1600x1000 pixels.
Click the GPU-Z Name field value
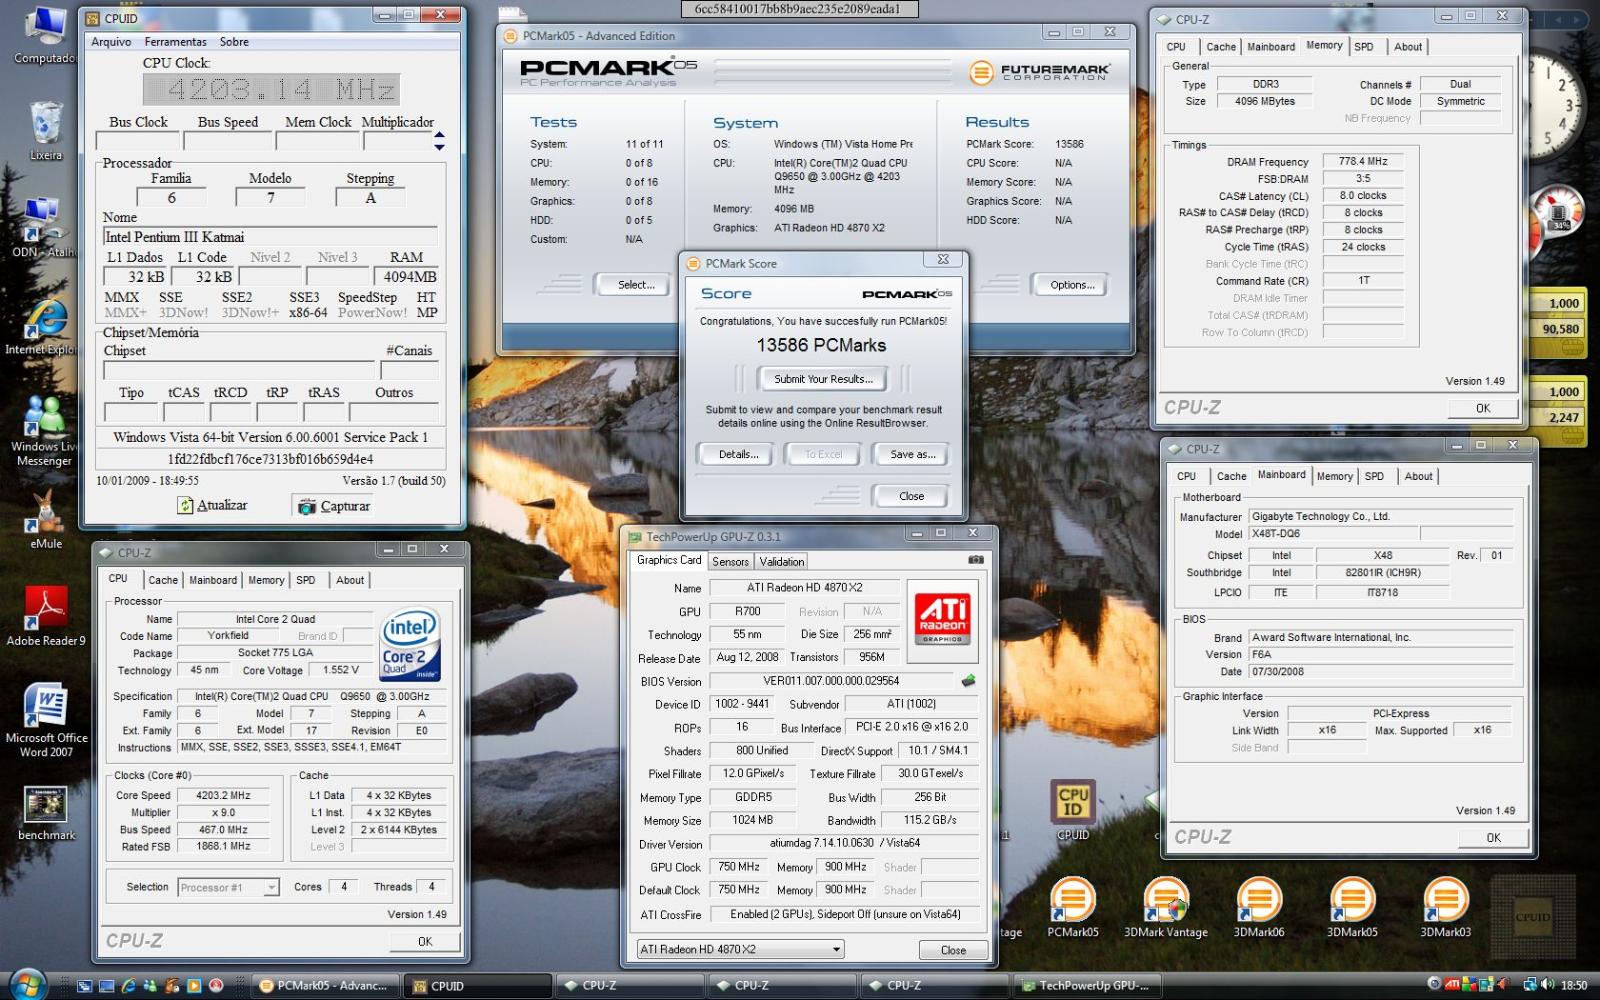point(805,588)
